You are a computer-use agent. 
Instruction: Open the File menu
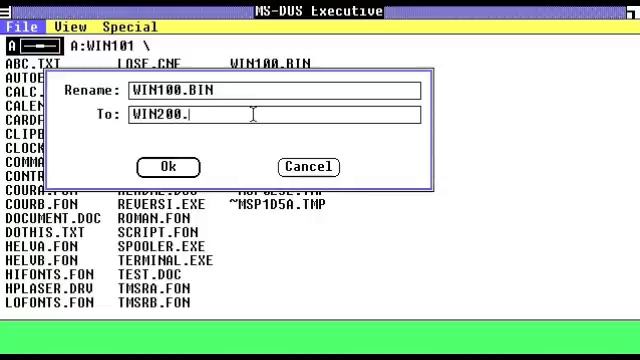pyautogui.click(x=22, y=27)
